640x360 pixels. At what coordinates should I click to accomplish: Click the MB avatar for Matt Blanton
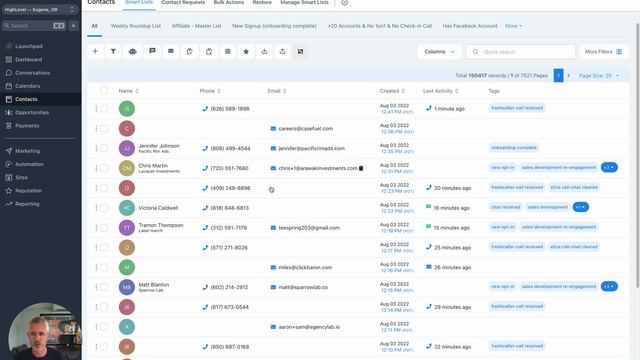coord(127,287)
